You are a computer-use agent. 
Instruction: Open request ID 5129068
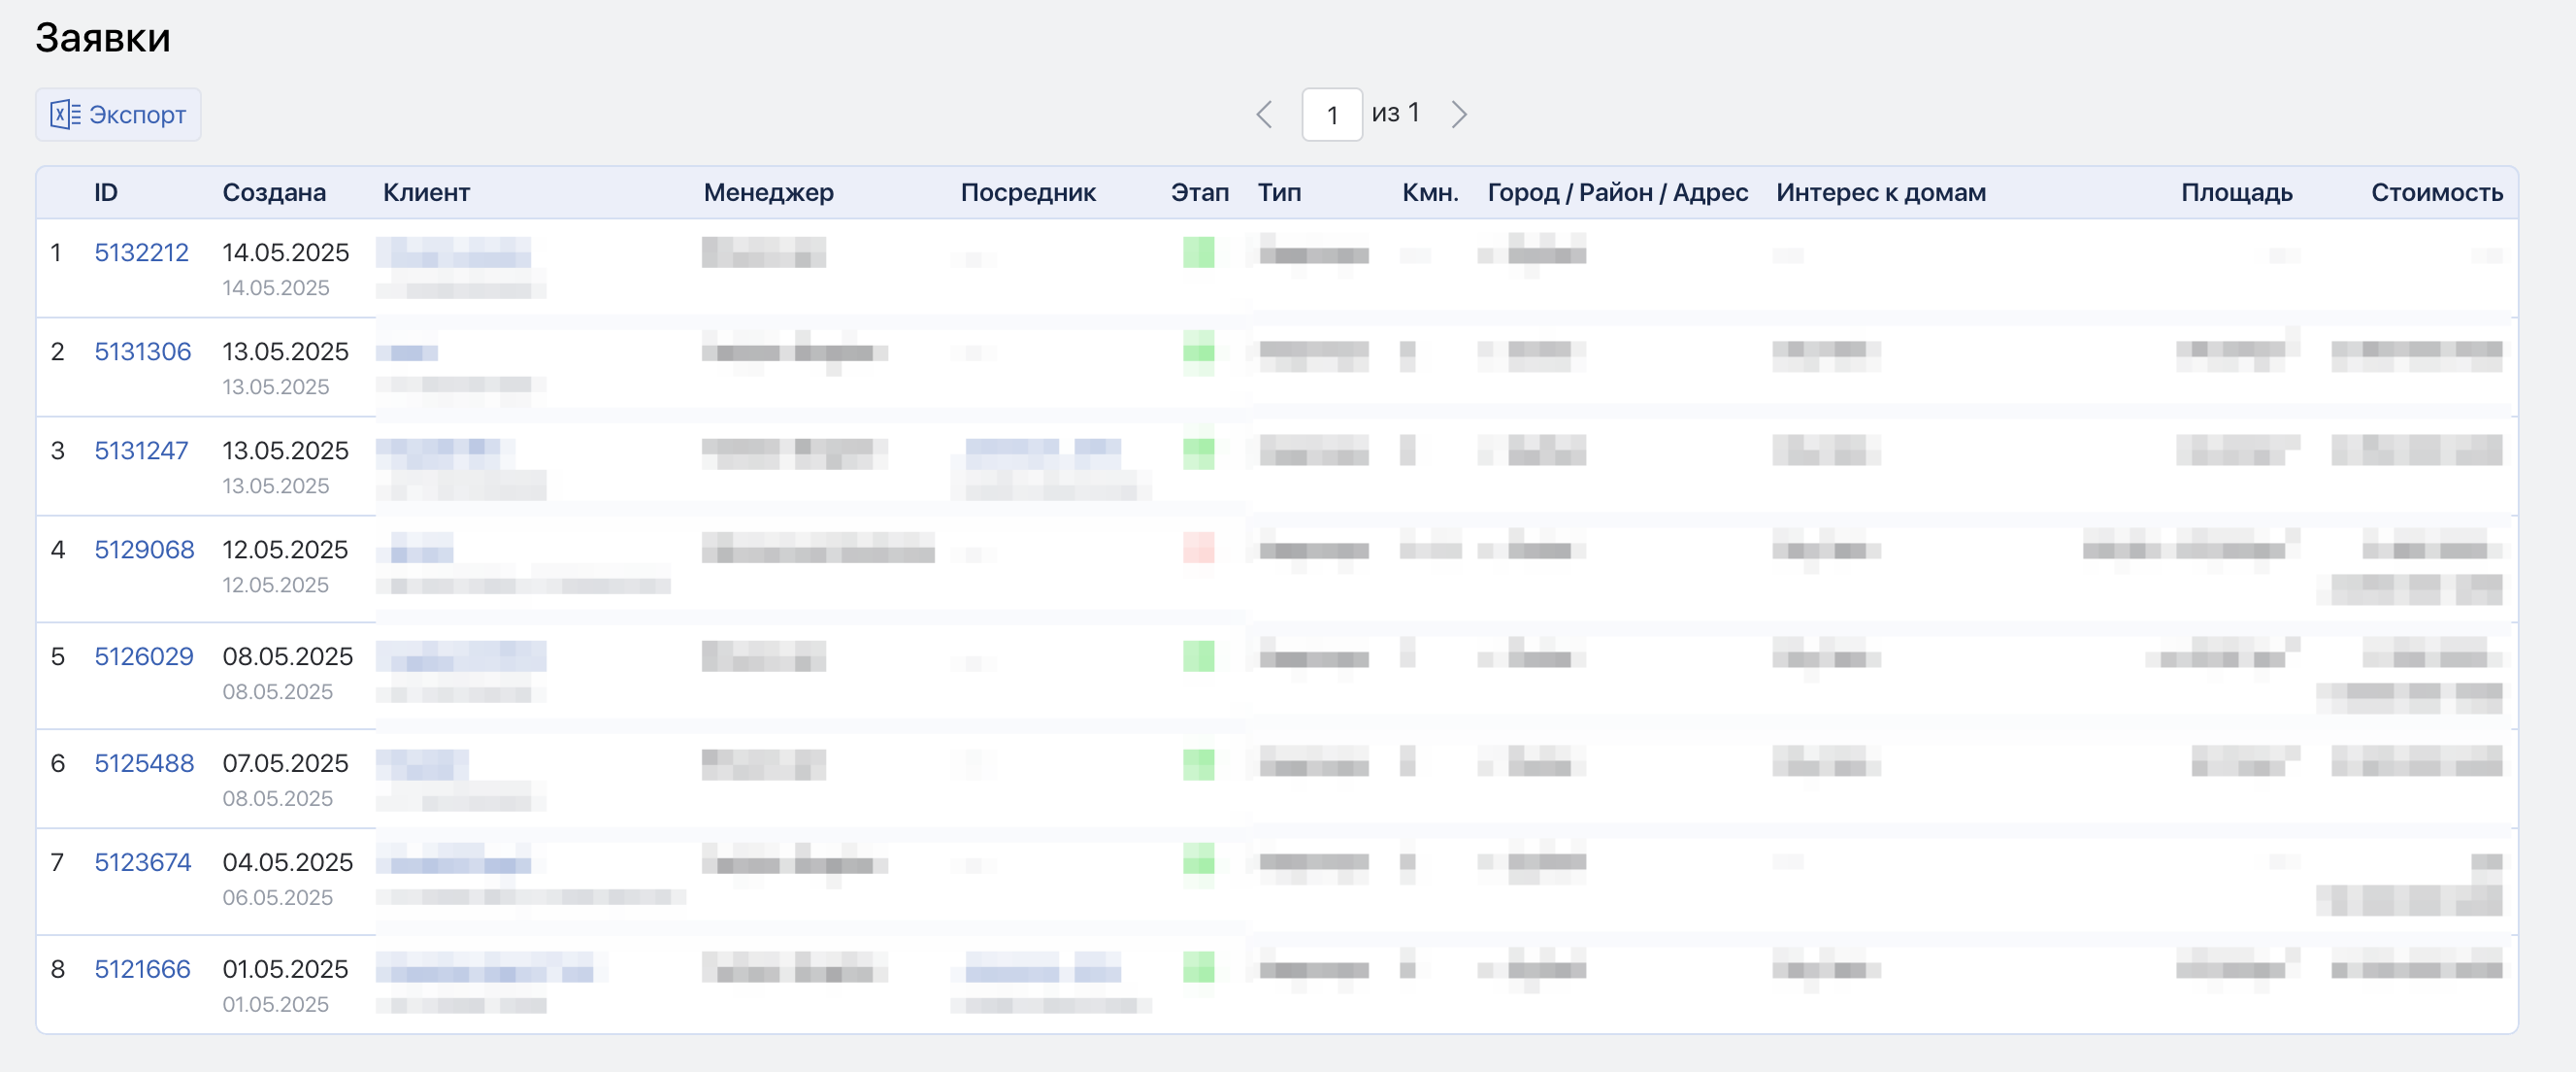[144, 549]
